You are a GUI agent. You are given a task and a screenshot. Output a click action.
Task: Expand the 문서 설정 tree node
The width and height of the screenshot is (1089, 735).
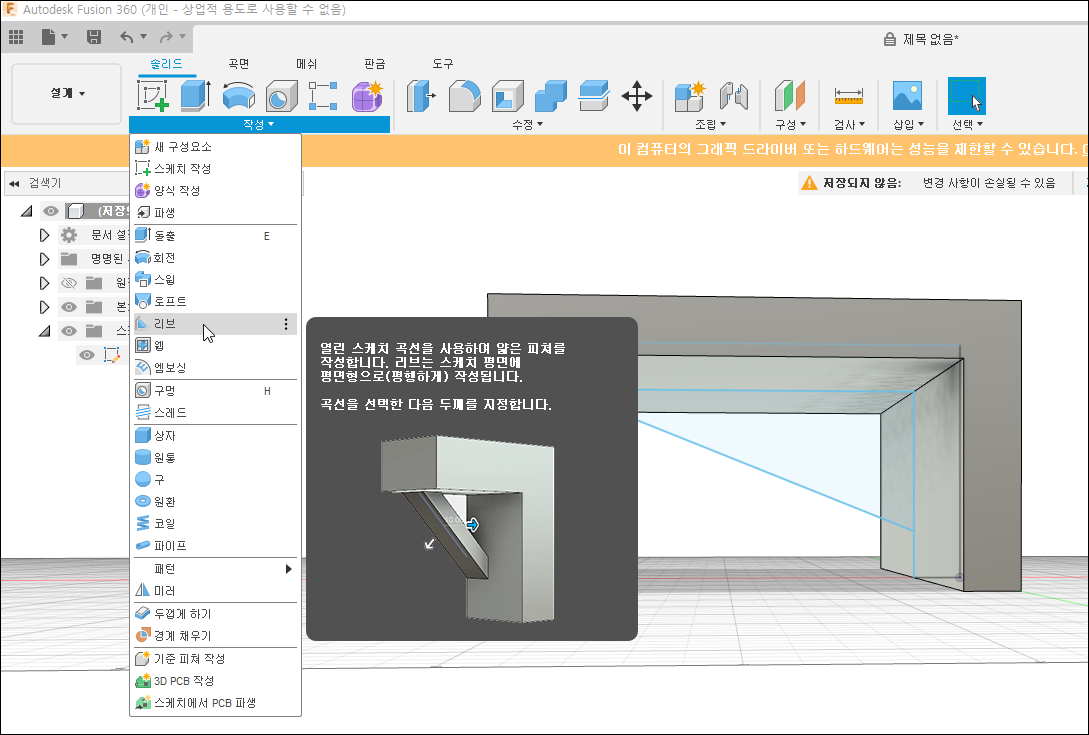tap(44, 236)
